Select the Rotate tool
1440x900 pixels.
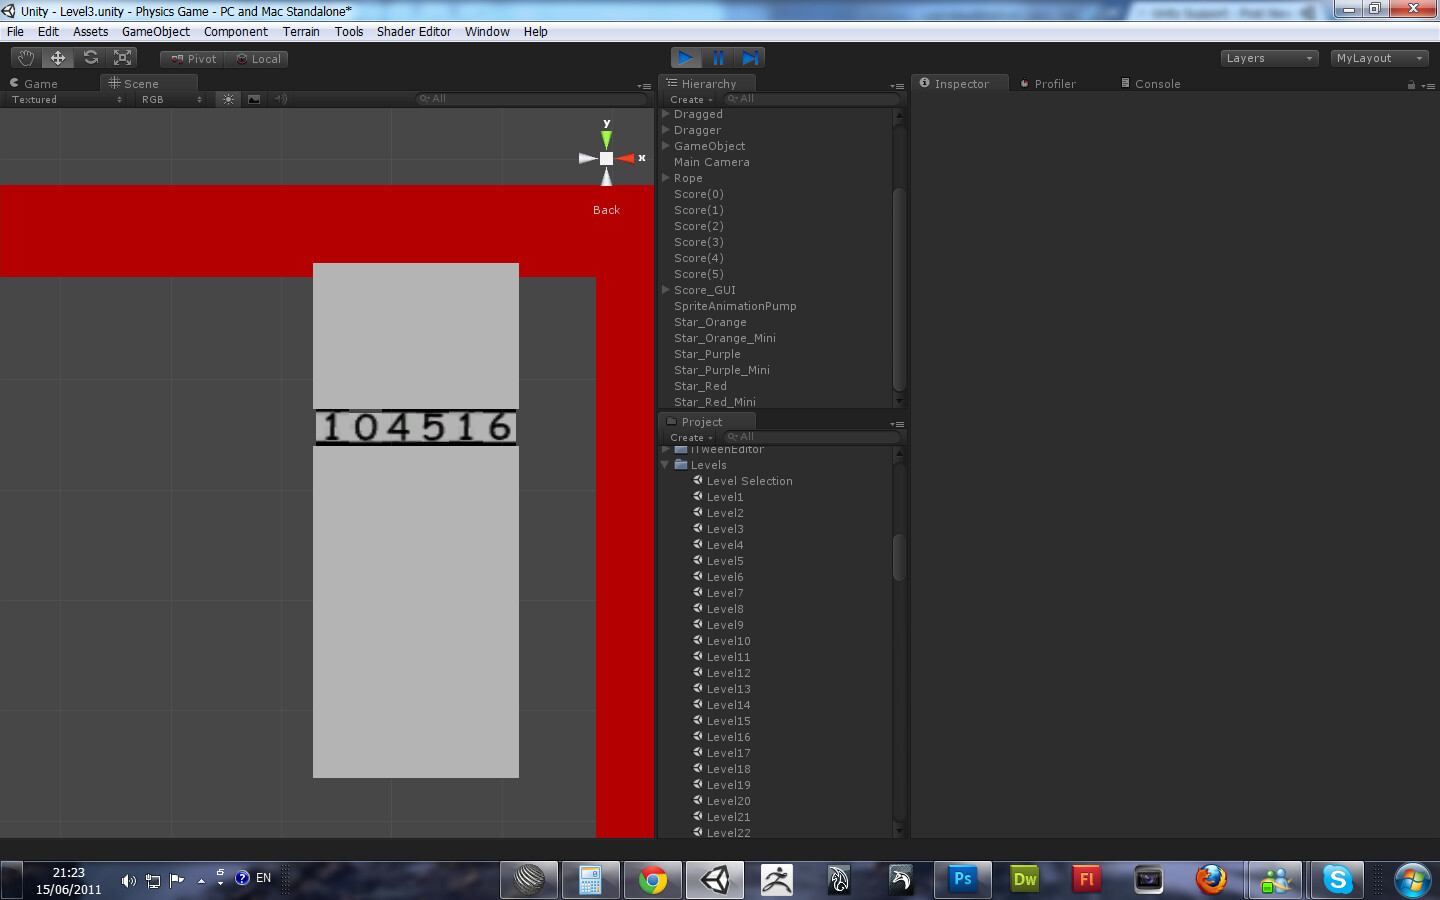click(90, 57)
